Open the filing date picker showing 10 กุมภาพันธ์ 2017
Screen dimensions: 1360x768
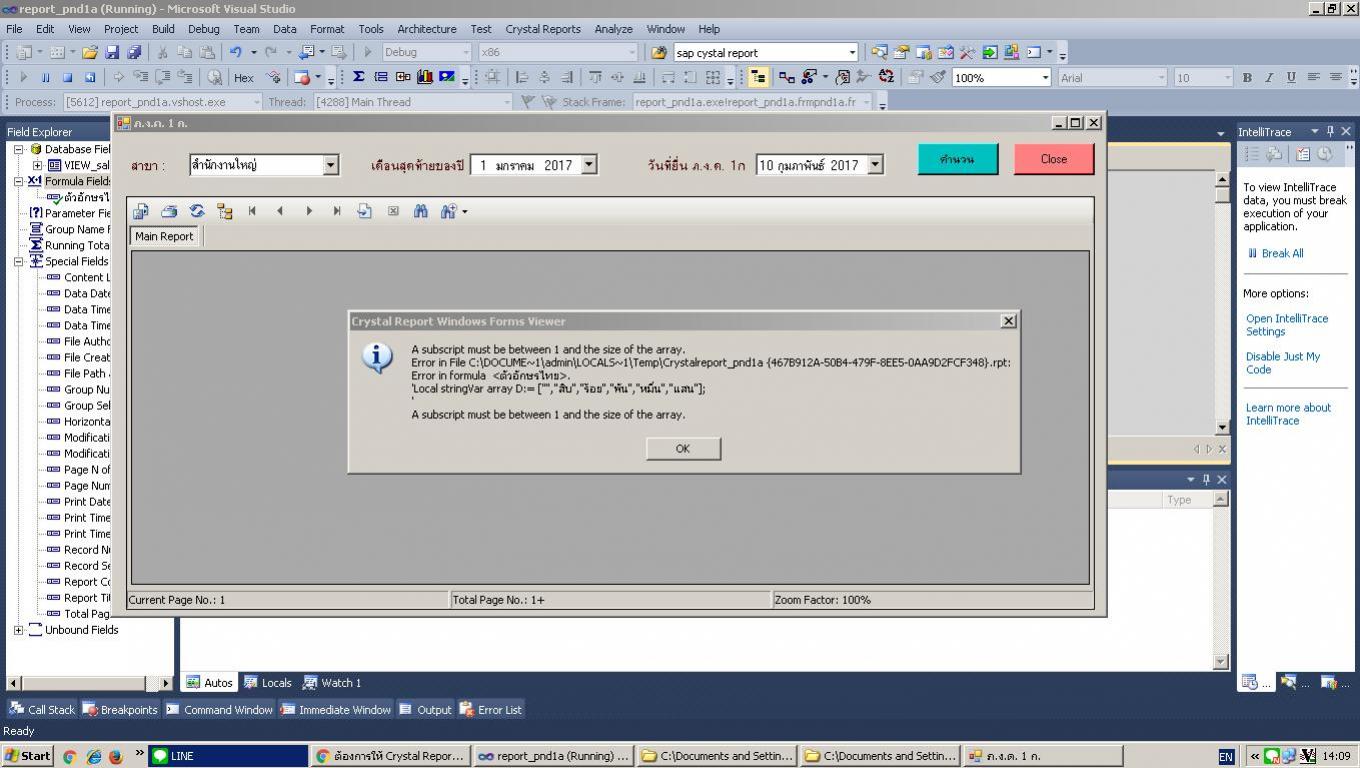[x=875, y=165]
